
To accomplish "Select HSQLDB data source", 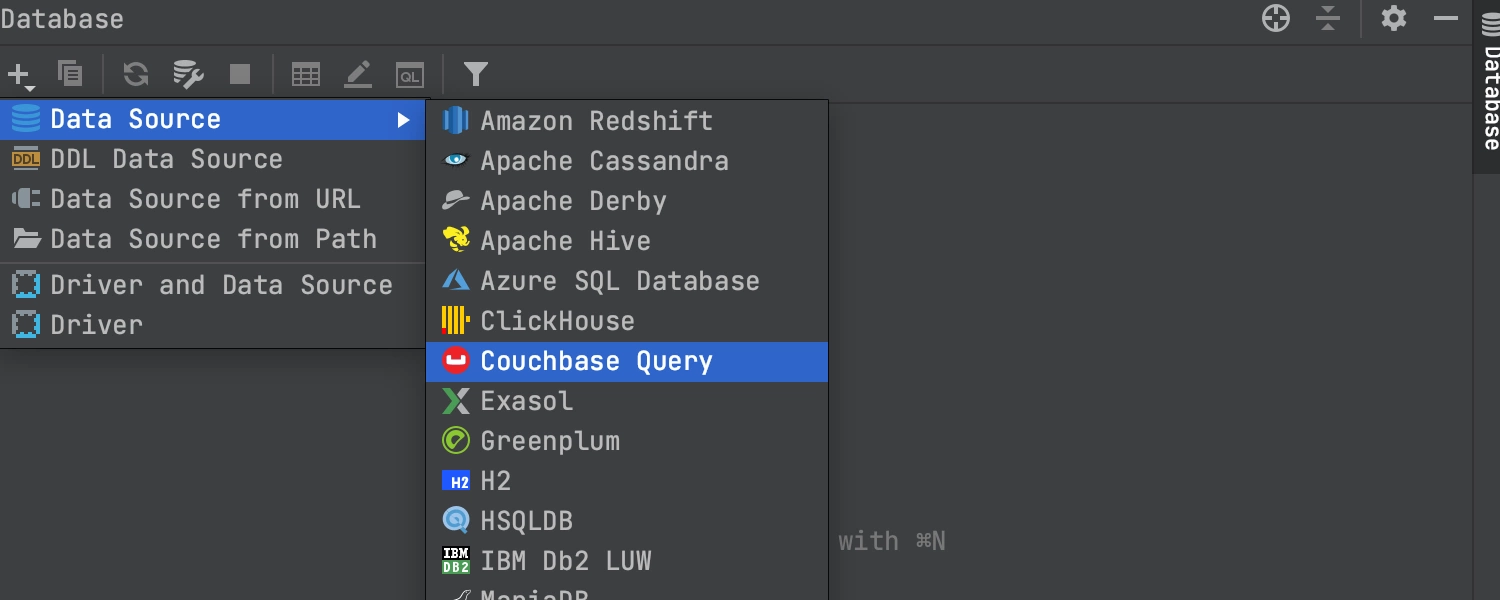I will (627, 521).
